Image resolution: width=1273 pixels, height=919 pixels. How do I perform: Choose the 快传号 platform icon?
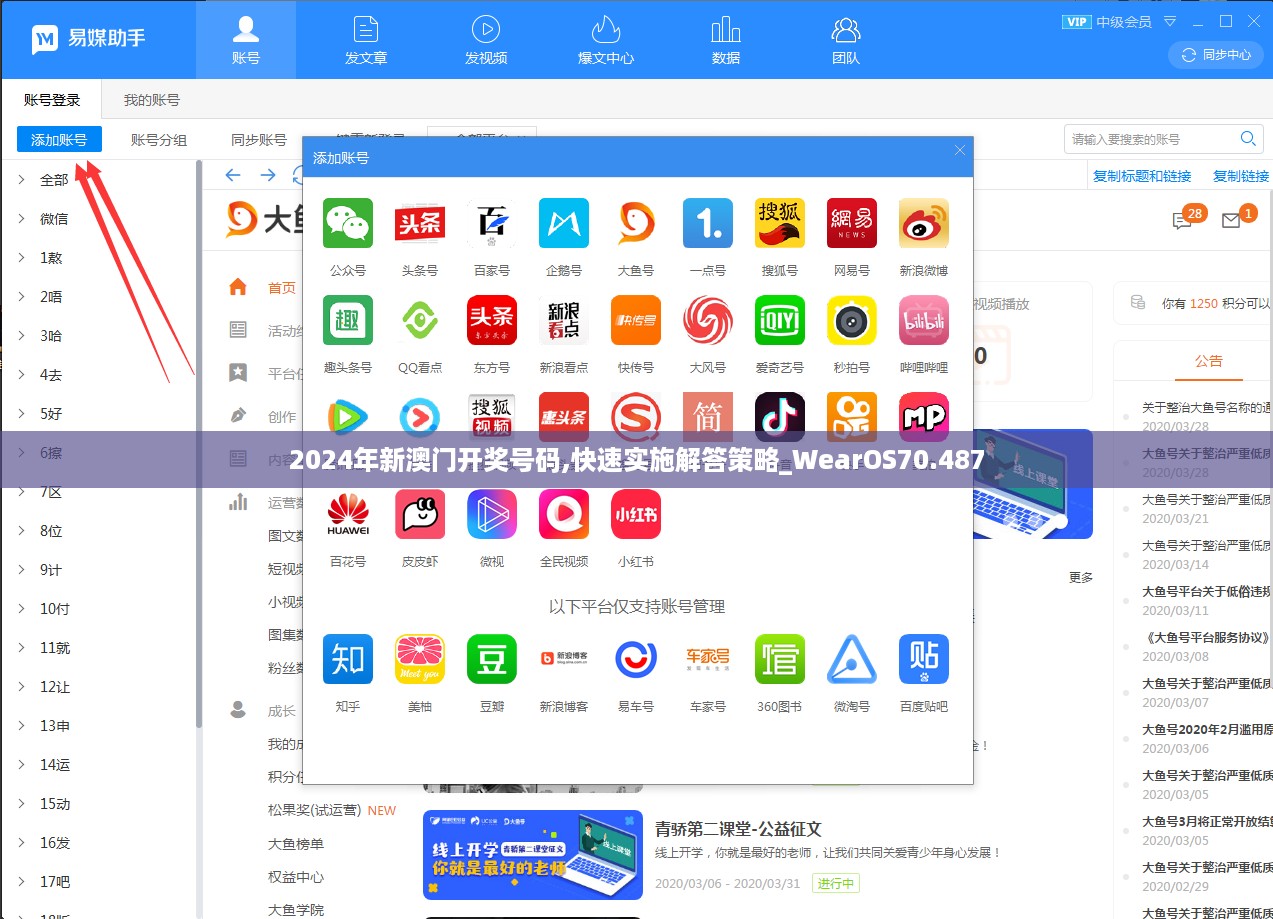coord(636,320)
